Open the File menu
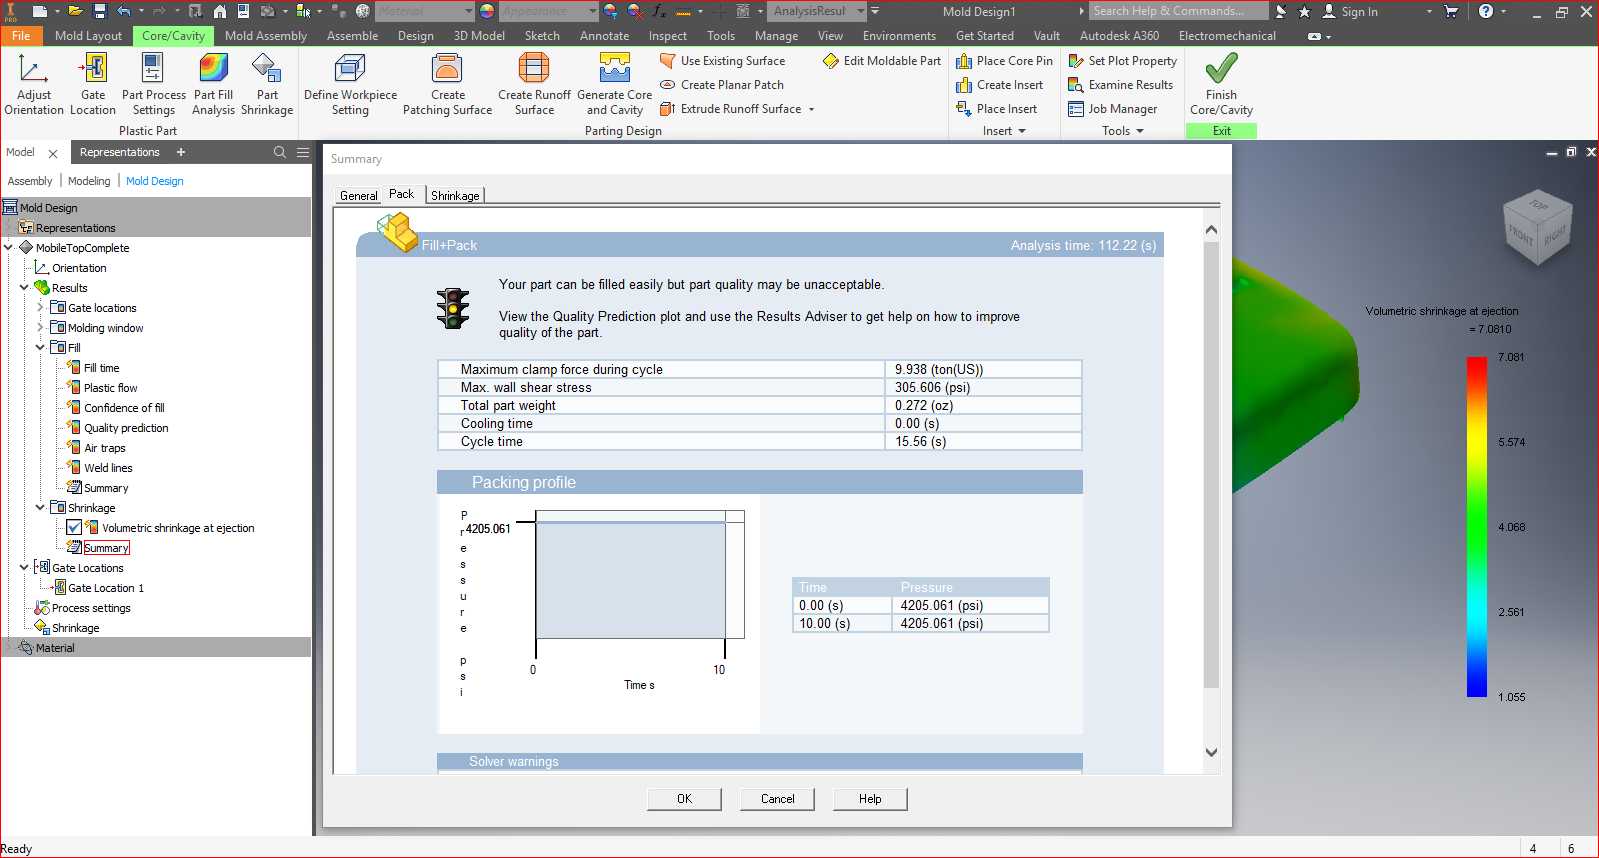Viewport: 1599px width, 858px height. 21,35
